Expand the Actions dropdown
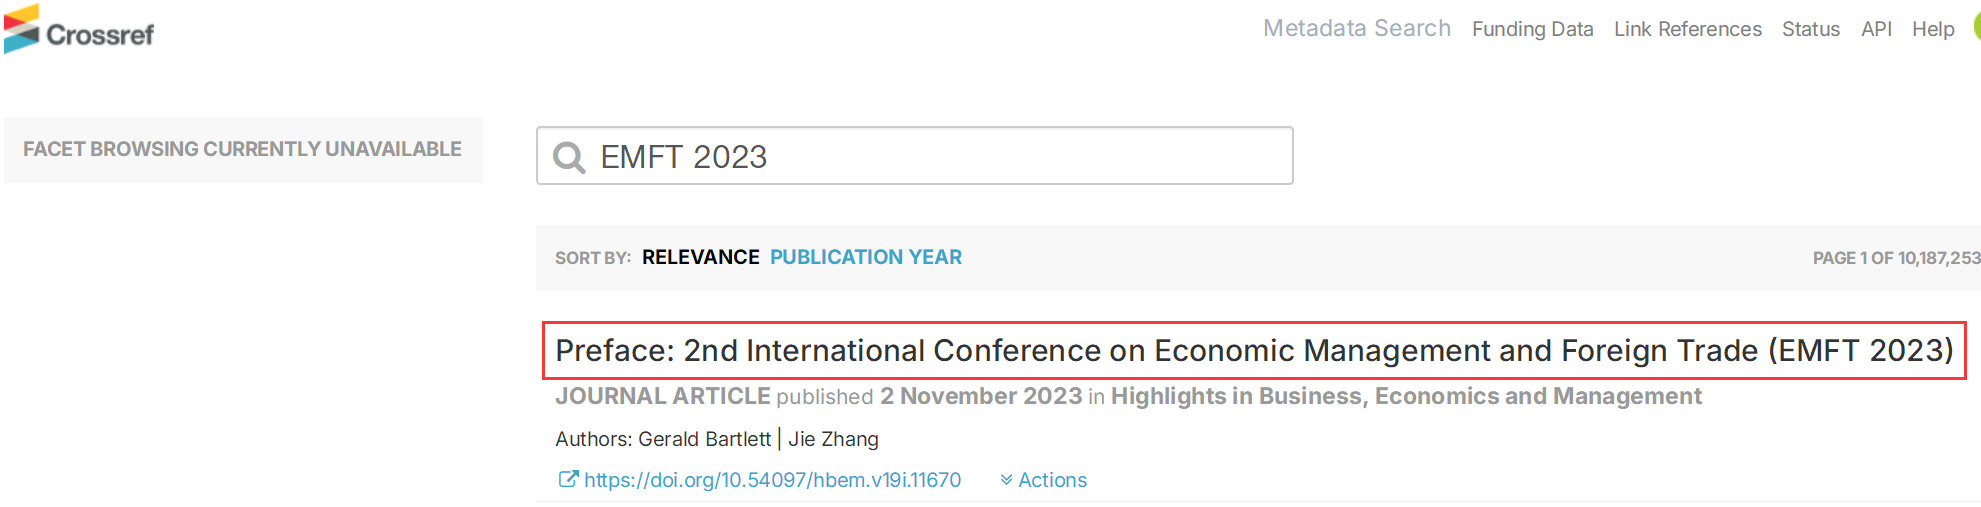 tap(1043, 480)
